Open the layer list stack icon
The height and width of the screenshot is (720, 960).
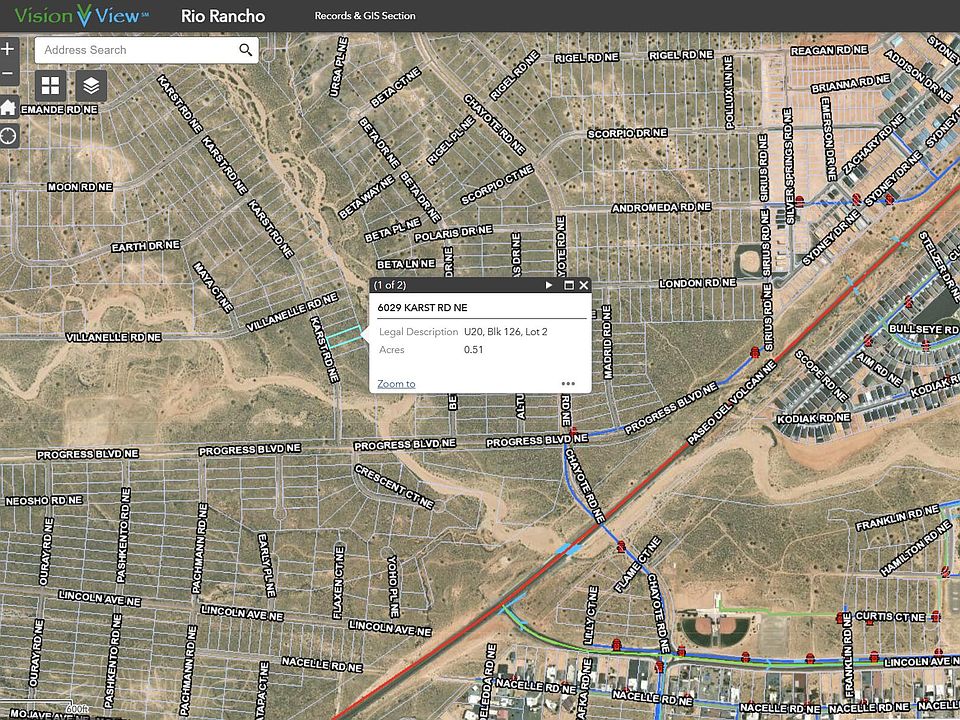[91, 86]
